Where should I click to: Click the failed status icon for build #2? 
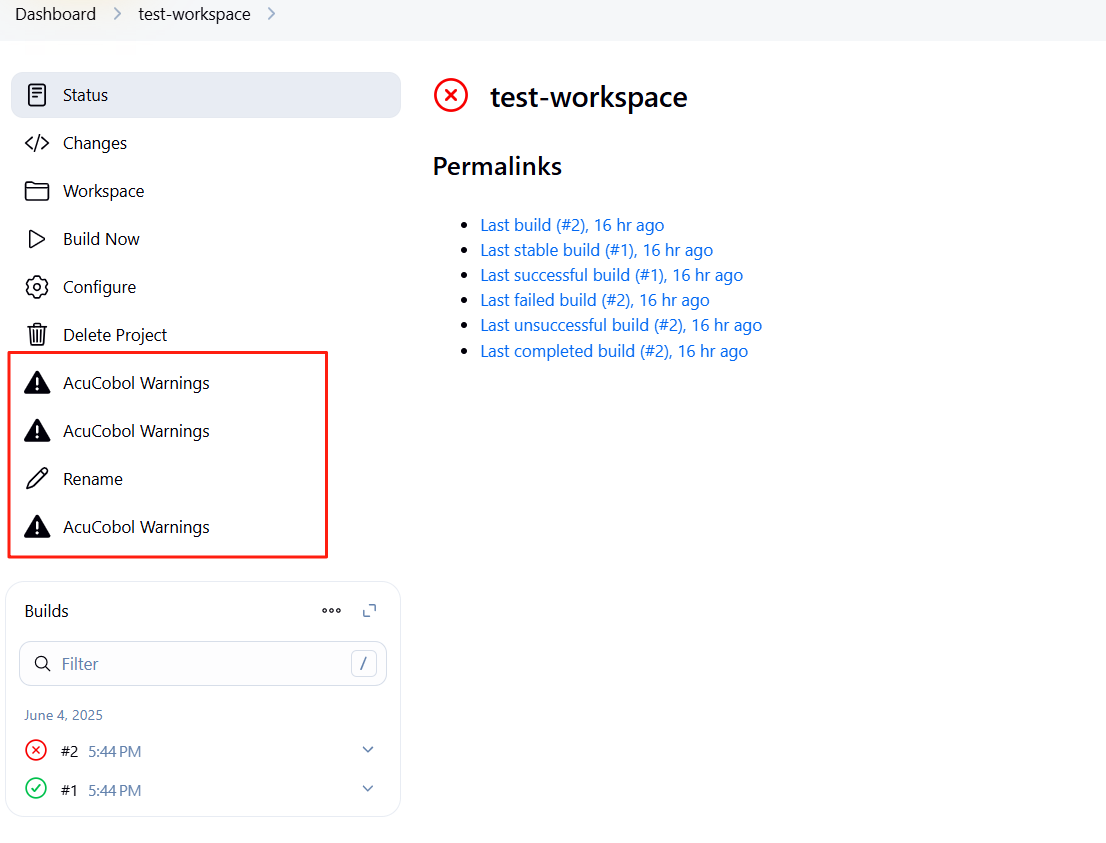coord(36,750)
